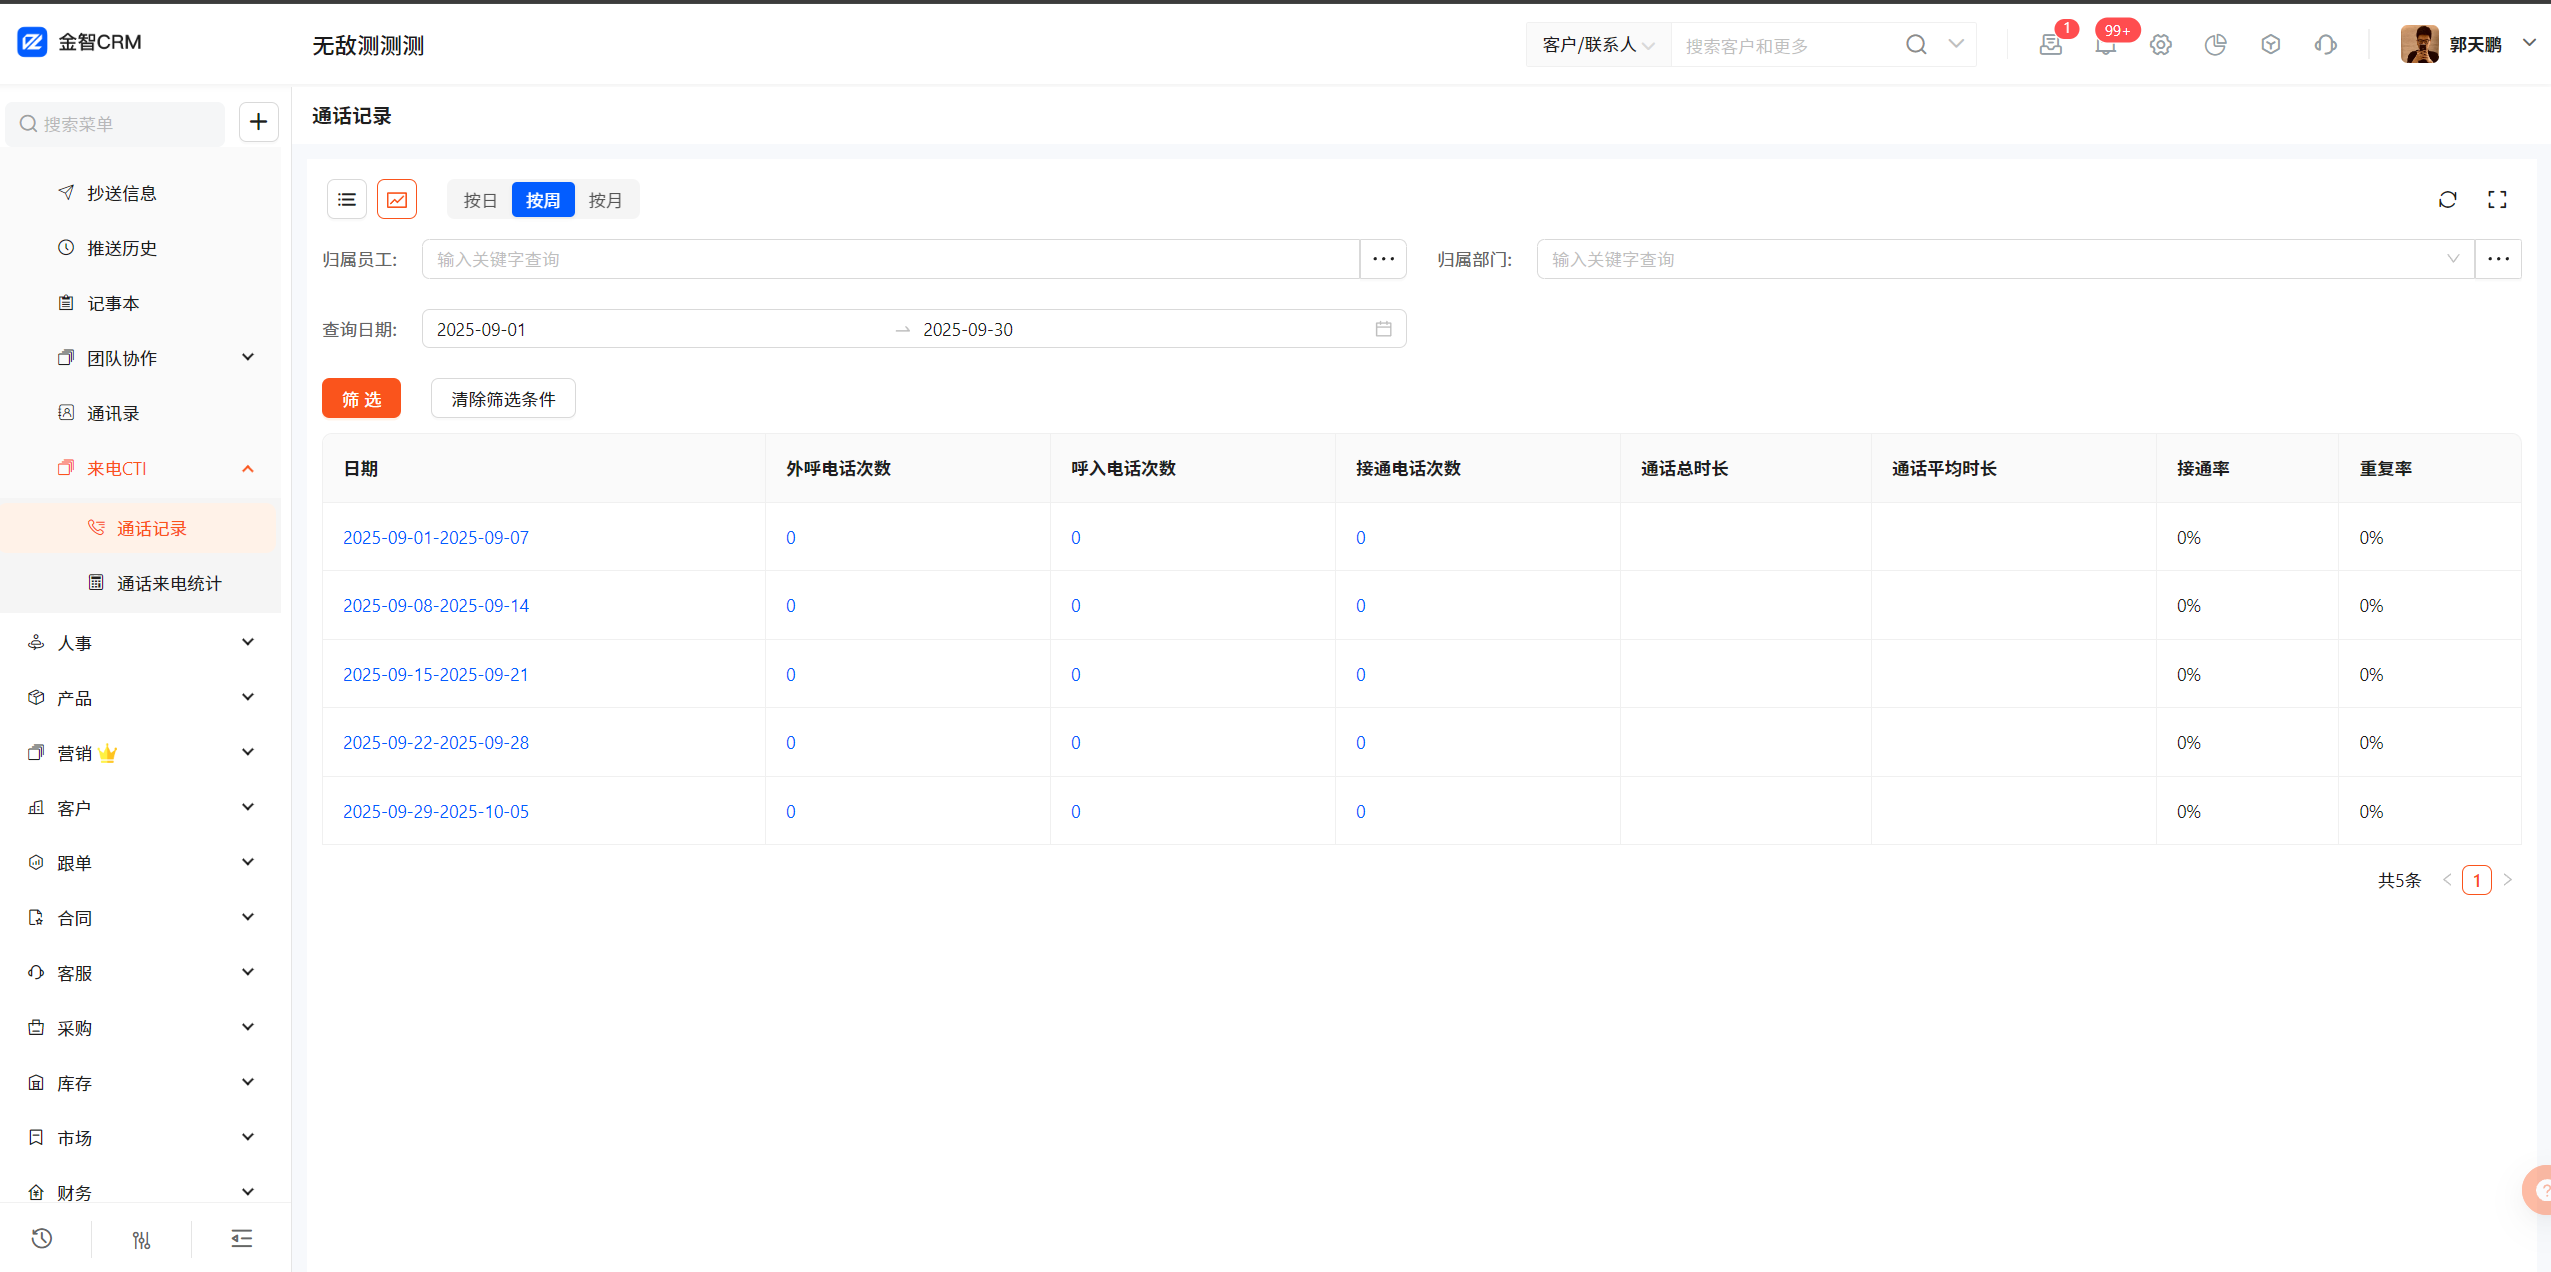Open the notification bell icon
This screenshot has width=2551, height=1272.
pos(2105,45)
